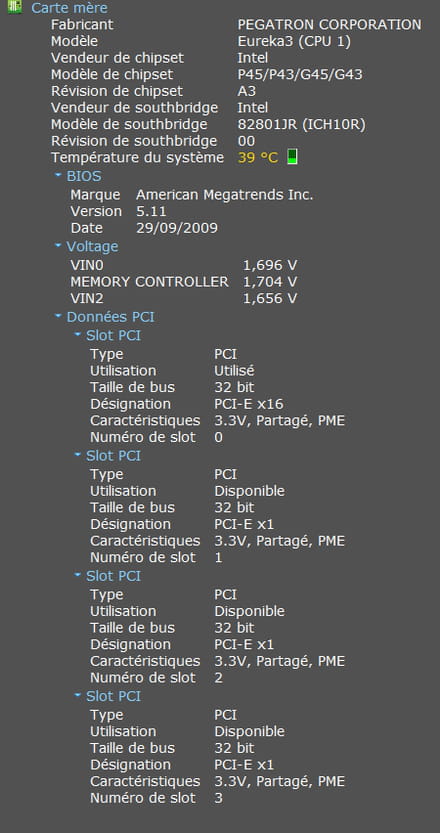Click the MEMORY CONTROLLER voltage row
The image size is (440, 833).
(x=184, y=282)
